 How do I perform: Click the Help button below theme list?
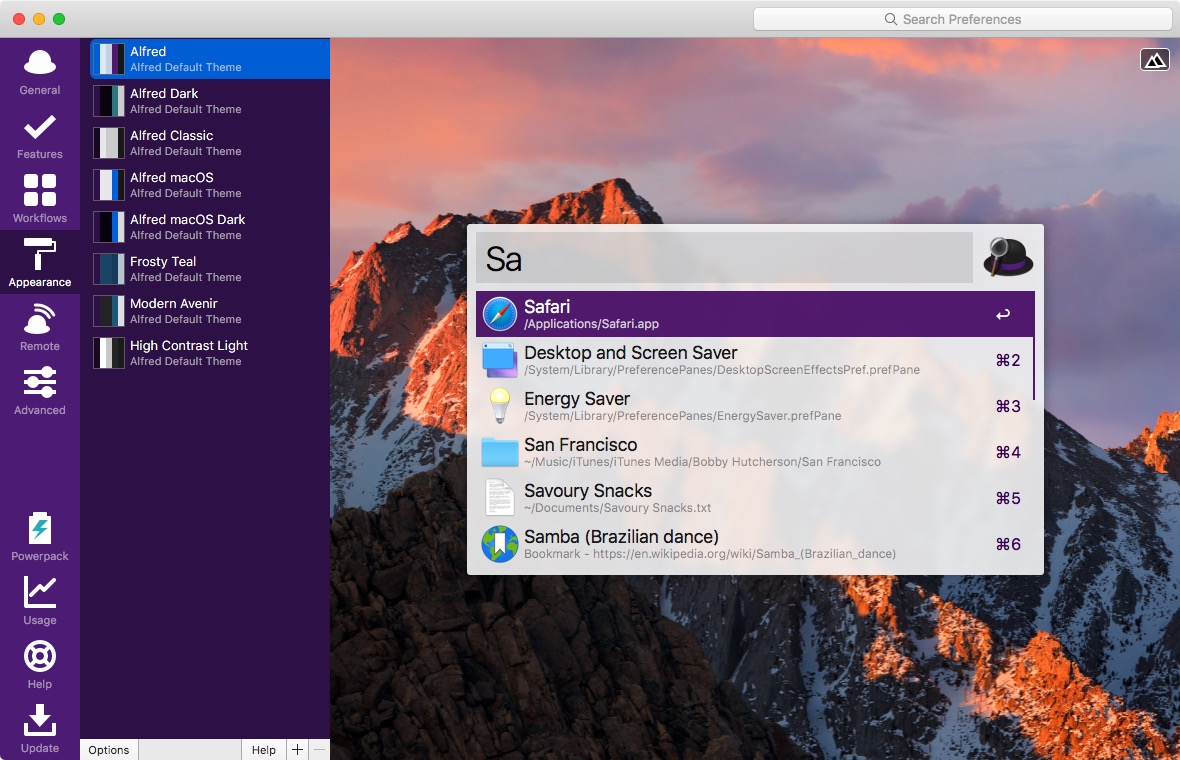tap(264, 750)
